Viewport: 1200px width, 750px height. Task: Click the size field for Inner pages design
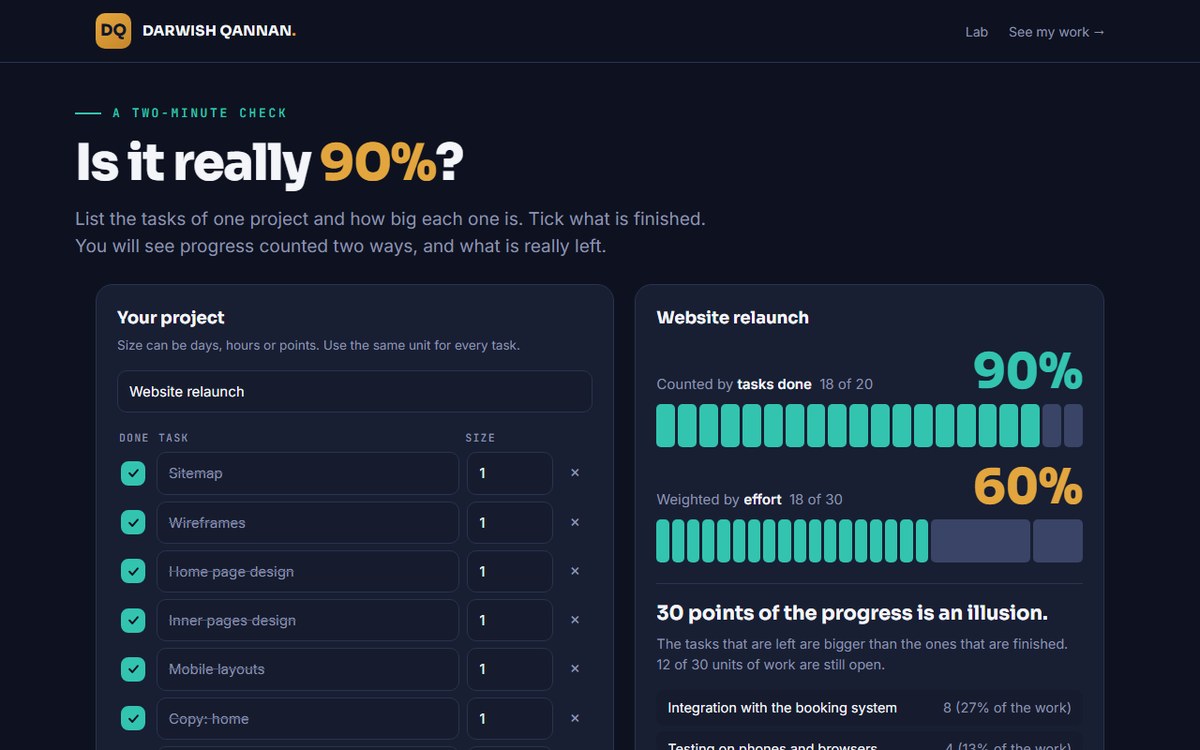510,620
